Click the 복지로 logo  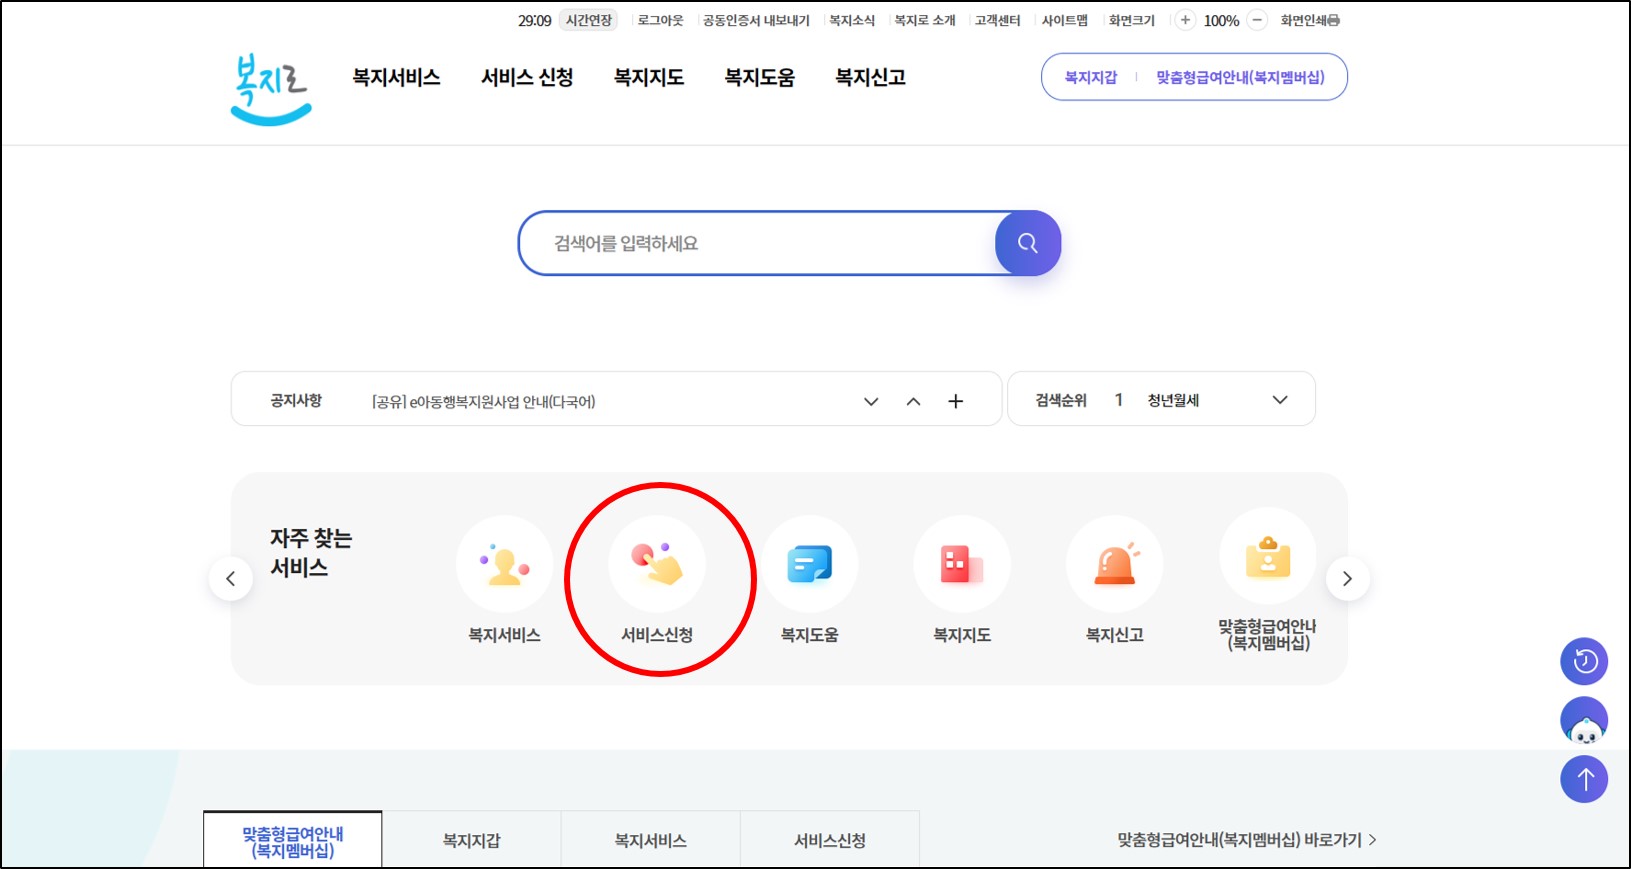coord(270,89)
